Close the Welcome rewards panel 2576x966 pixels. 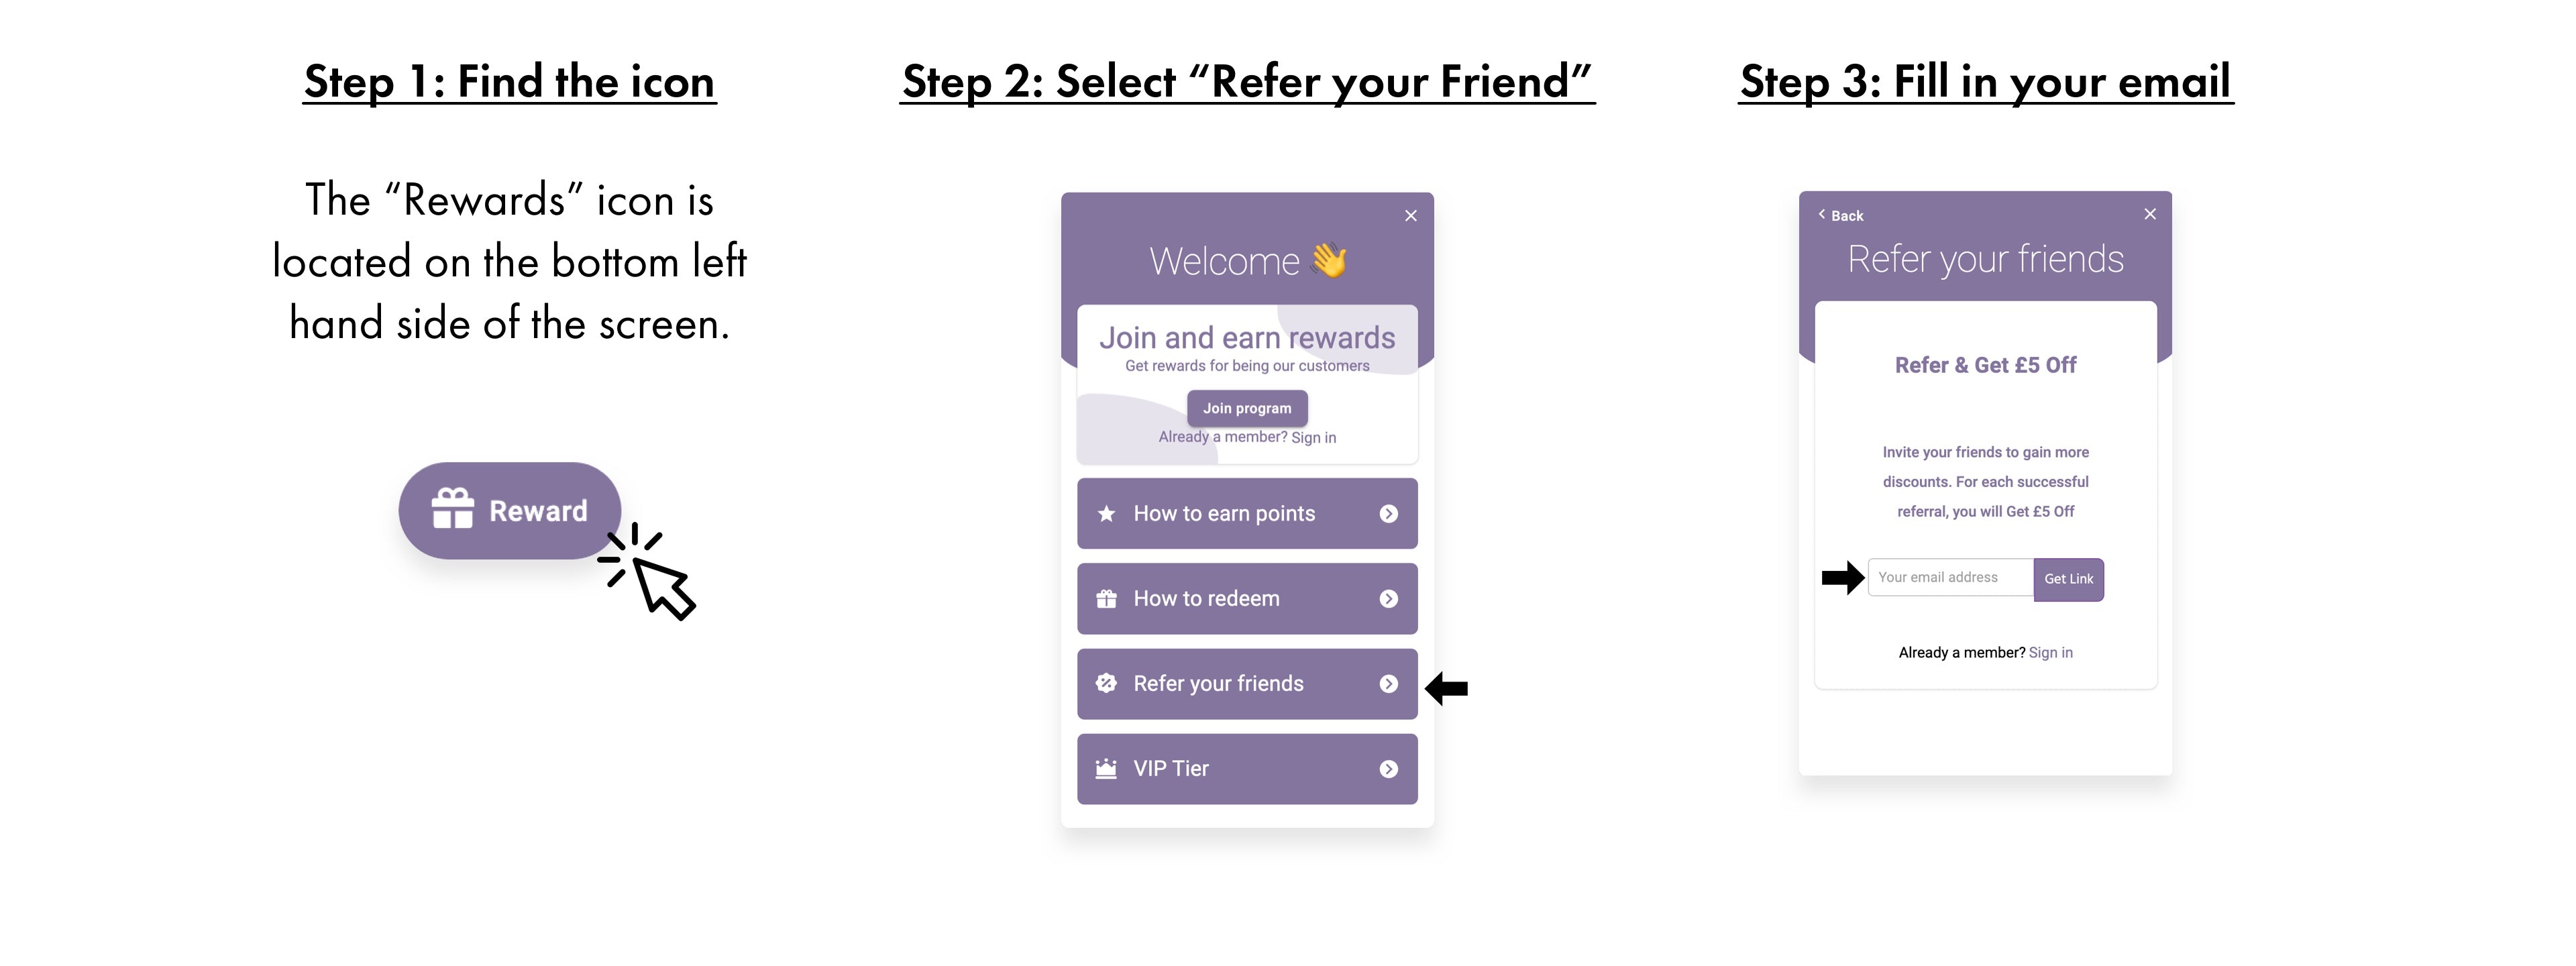1410,216
